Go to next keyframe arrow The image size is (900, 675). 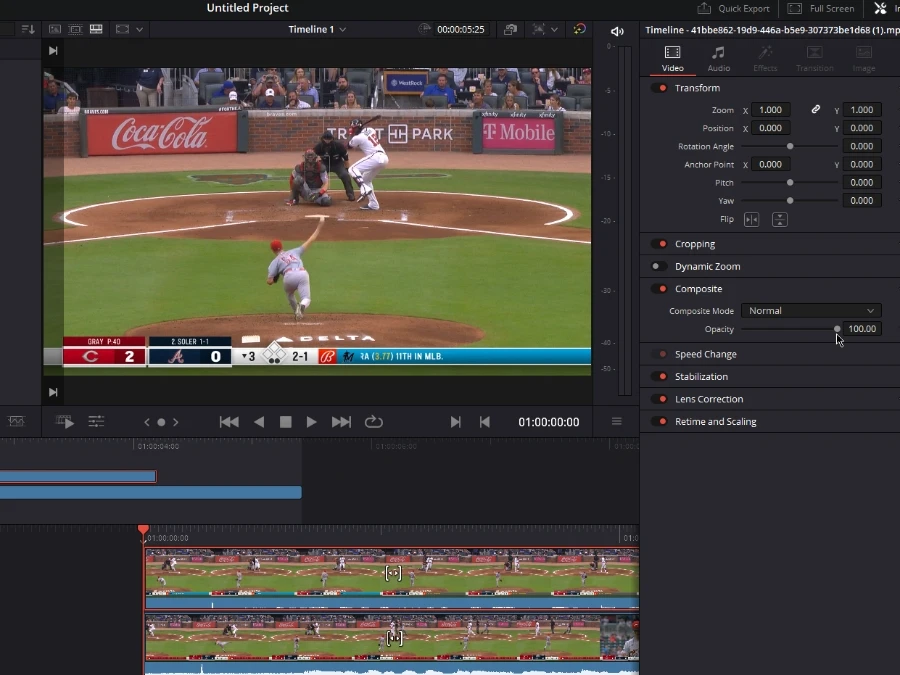point(176,422)
